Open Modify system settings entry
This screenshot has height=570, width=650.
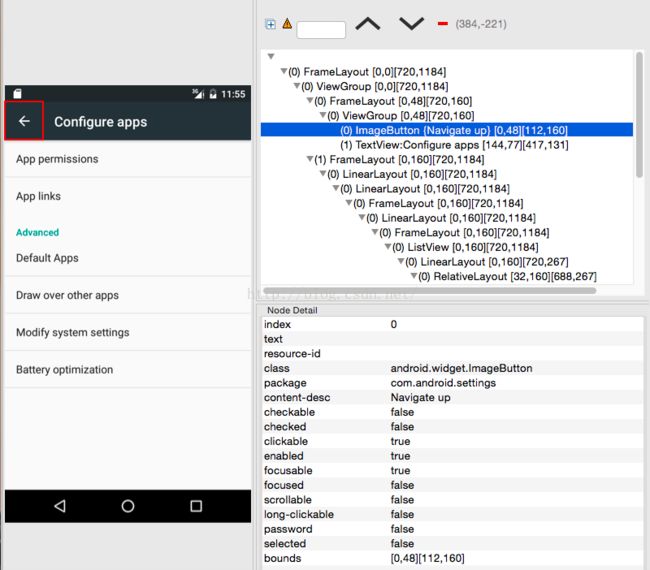coord(128,332)
